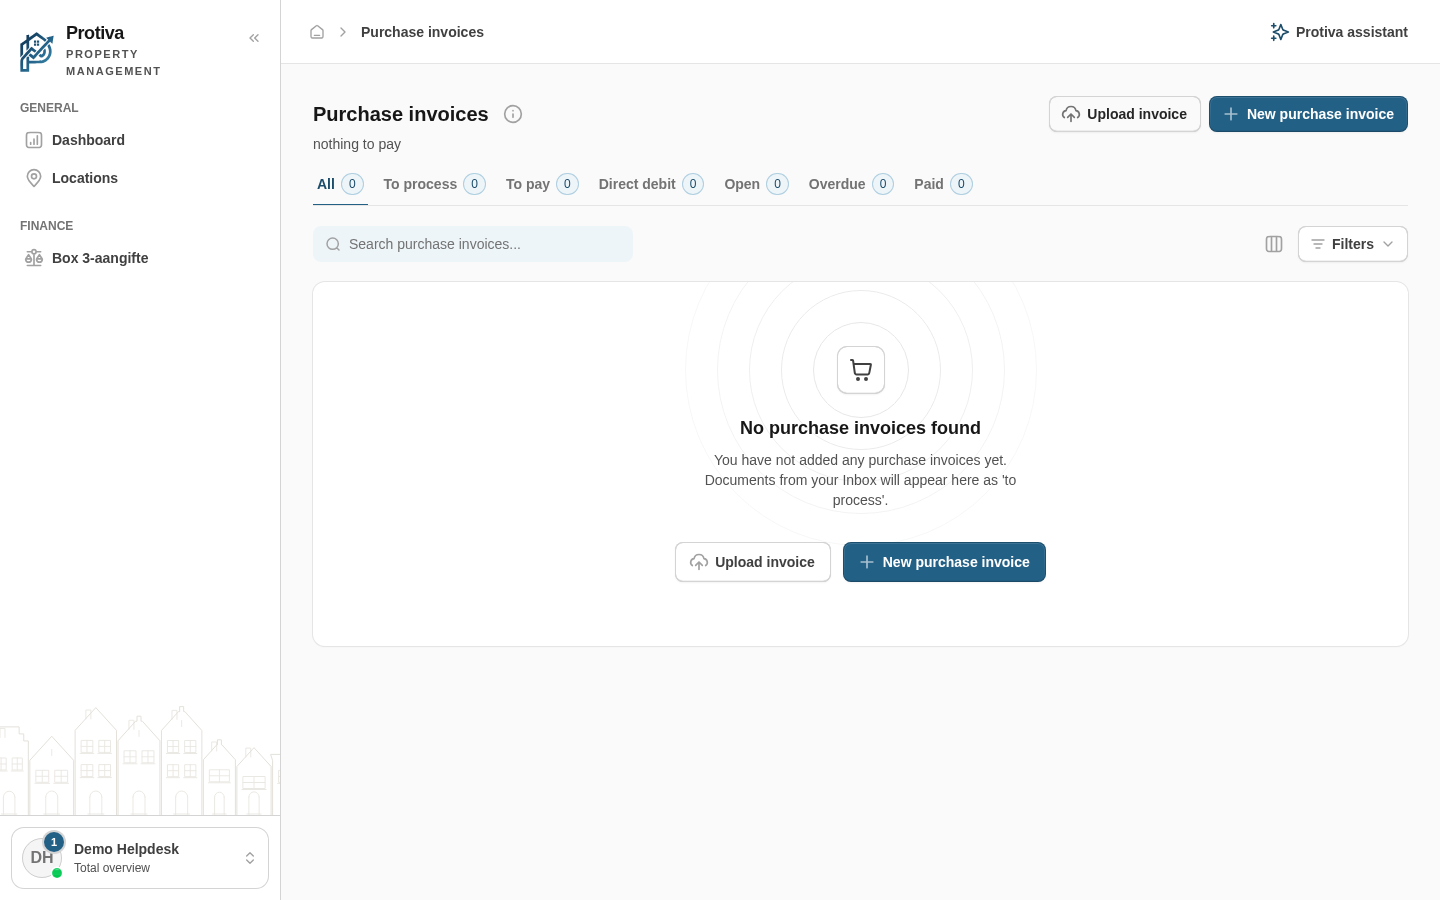Select the Overdue tab
The height and width of the screenshot is (900, 1440).
[x=851, y=184]
